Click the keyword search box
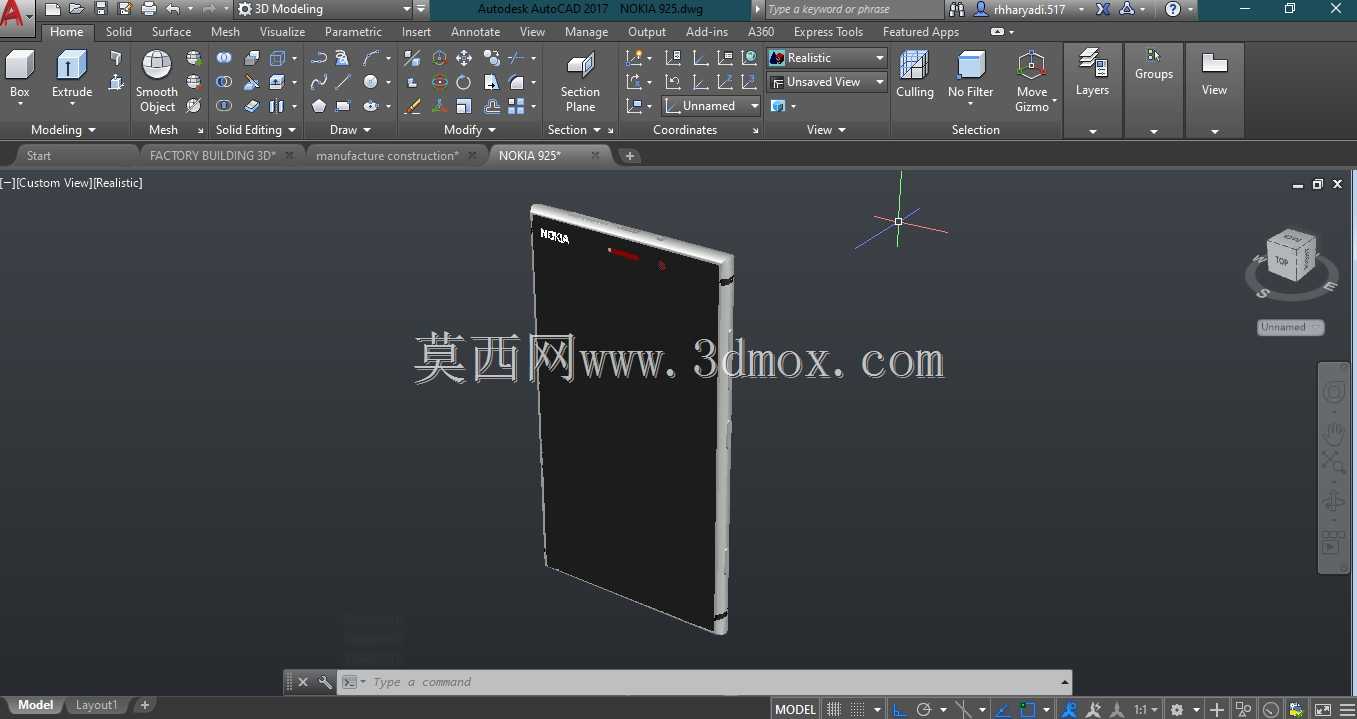 coord(852,9)
